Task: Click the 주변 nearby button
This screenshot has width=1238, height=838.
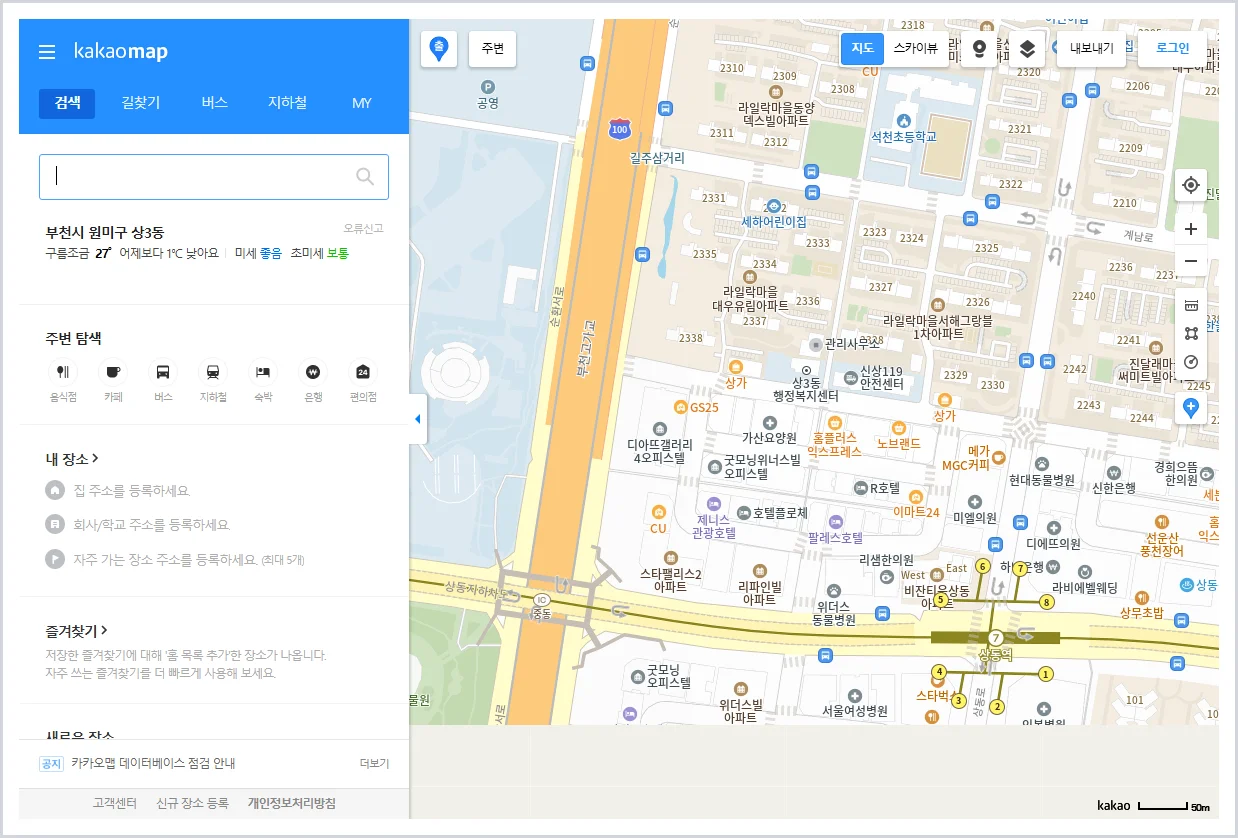Action: coord(492,48)
